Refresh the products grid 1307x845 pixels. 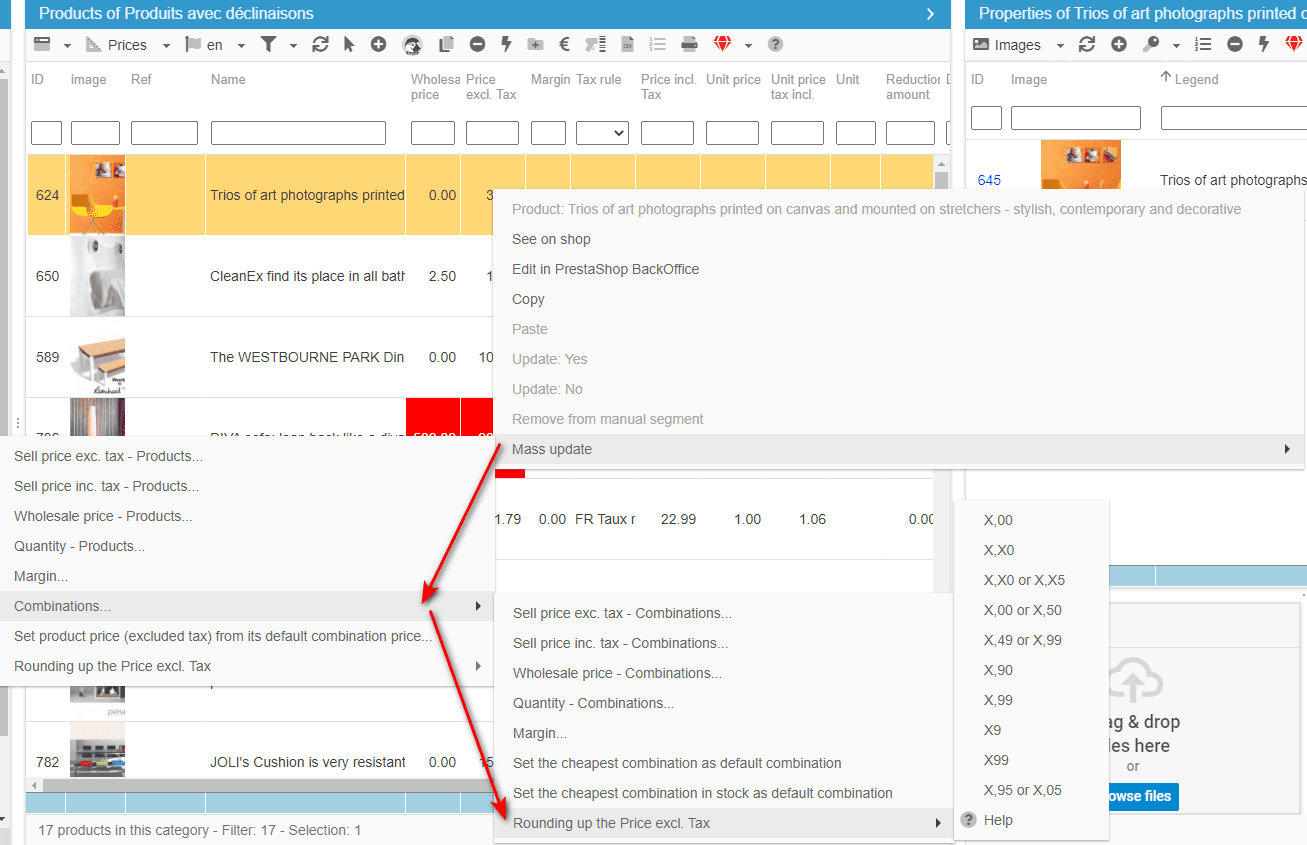pos(320,45)
